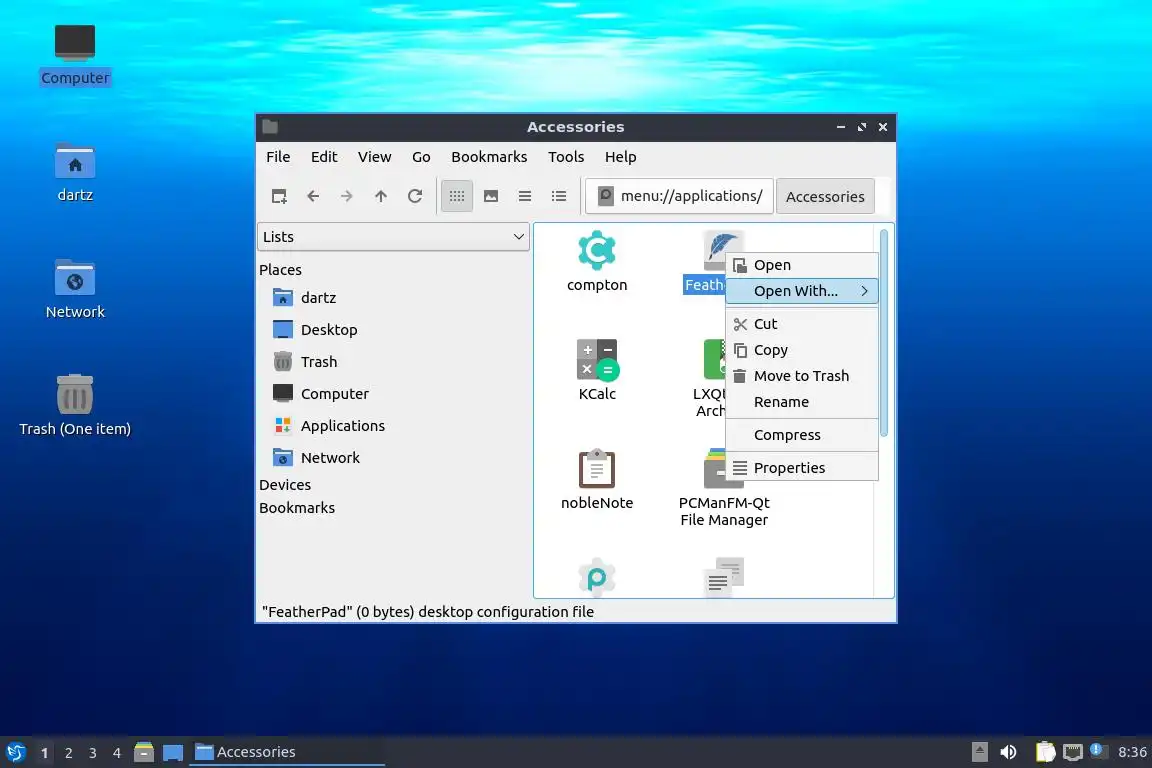Open the LXQt start menu button
The image size is (1152, 768).
tap(15, 752)
